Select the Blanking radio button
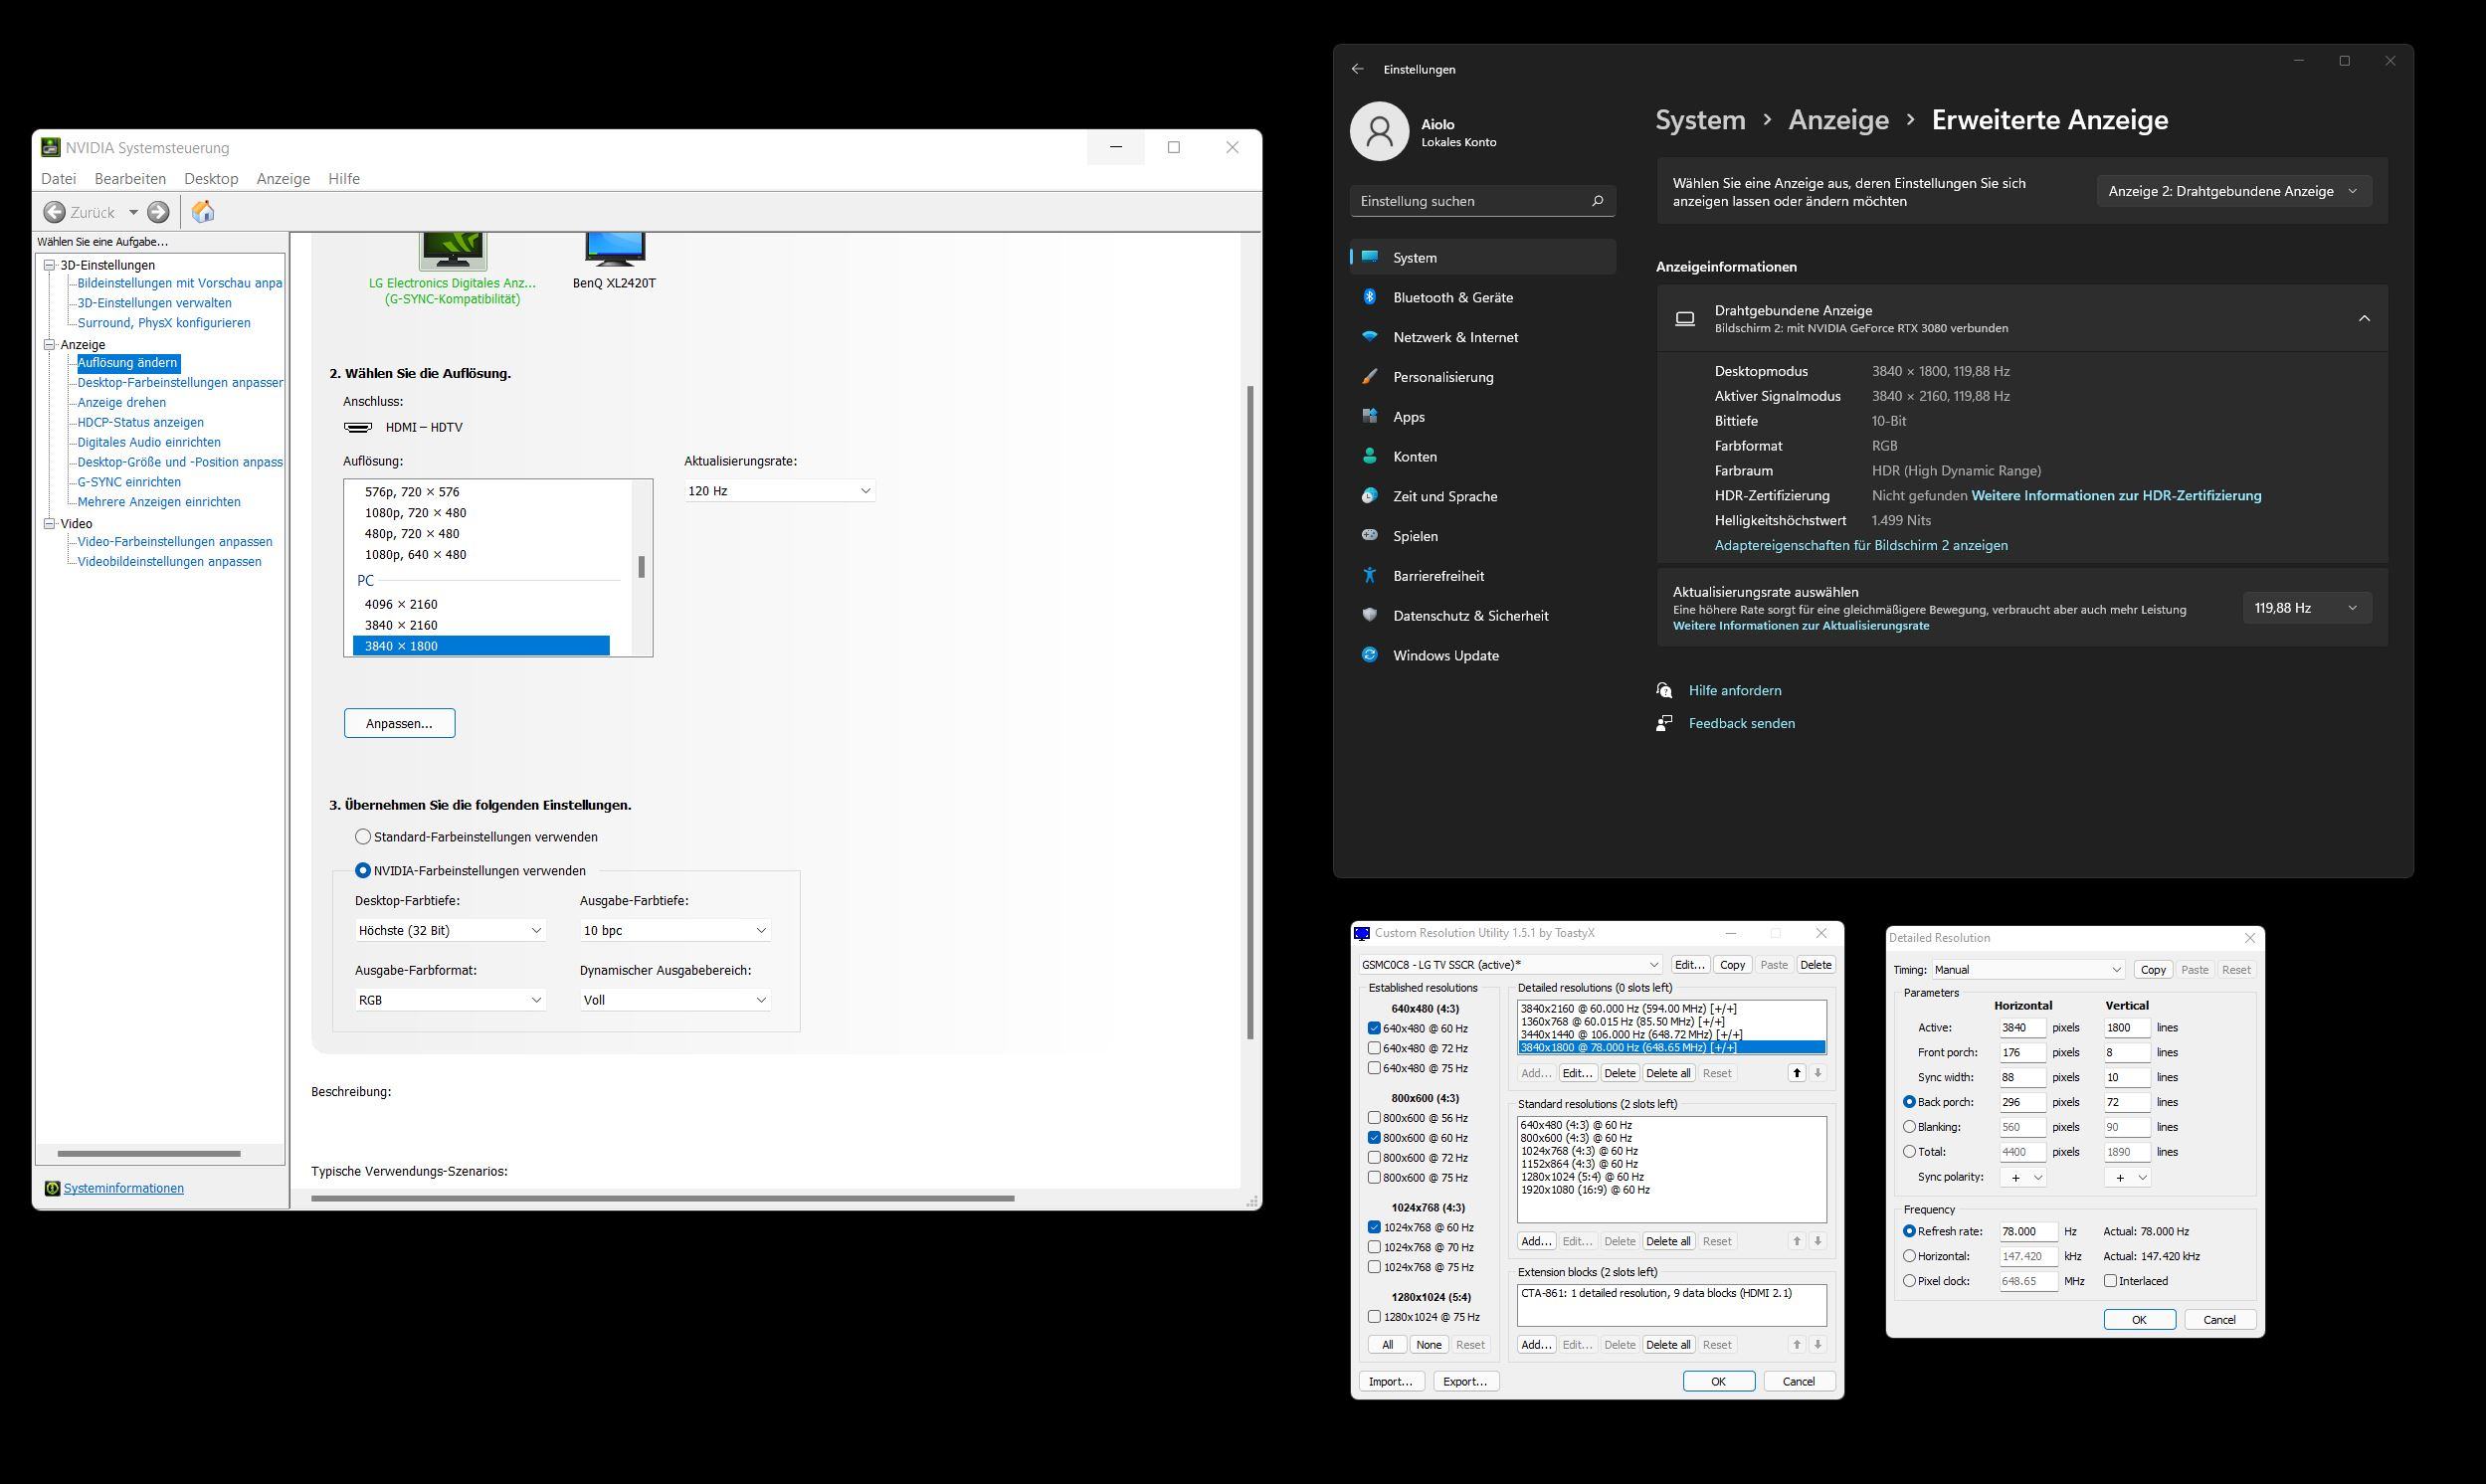Screen dimensions: 2486x1484 coord(1909,1127)
